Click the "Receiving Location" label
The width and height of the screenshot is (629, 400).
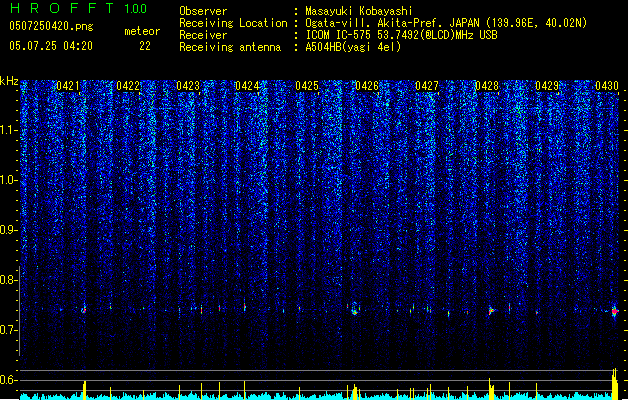click(233, 23)
